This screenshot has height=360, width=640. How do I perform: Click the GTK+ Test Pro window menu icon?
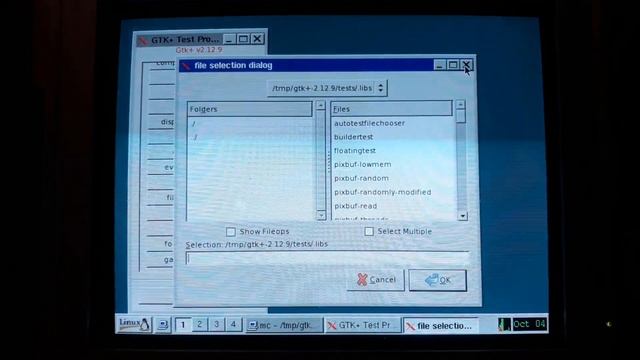pyautogui.click(x=142, y=40)
